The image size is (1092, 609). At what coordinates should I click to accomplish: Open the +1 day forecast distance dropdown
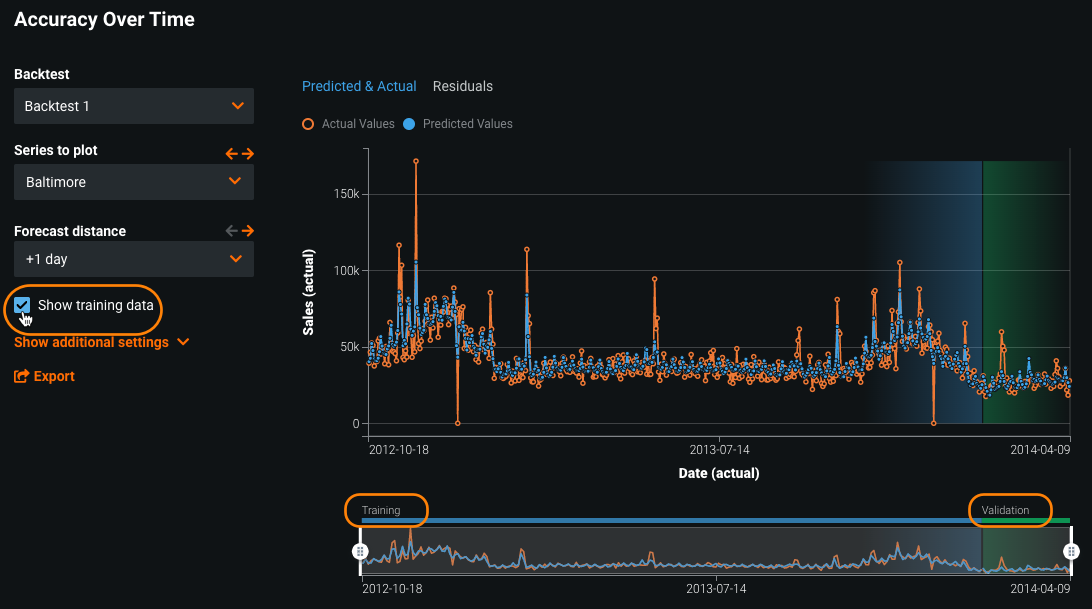pos(134,259)
